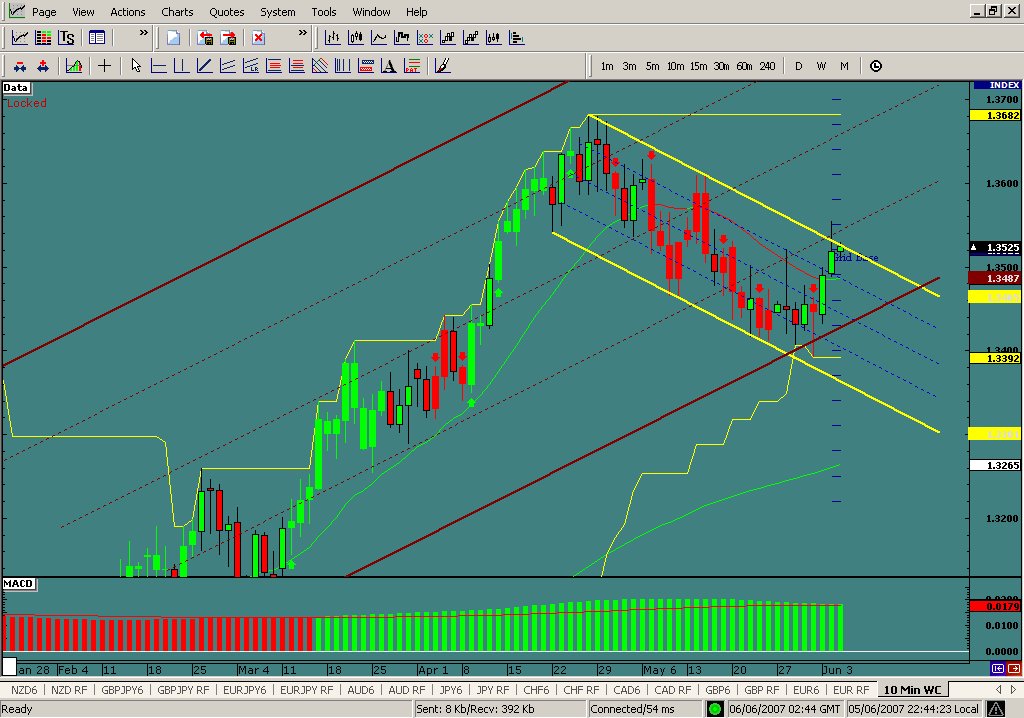Set chart timeframe to 5m

[652, 66]
